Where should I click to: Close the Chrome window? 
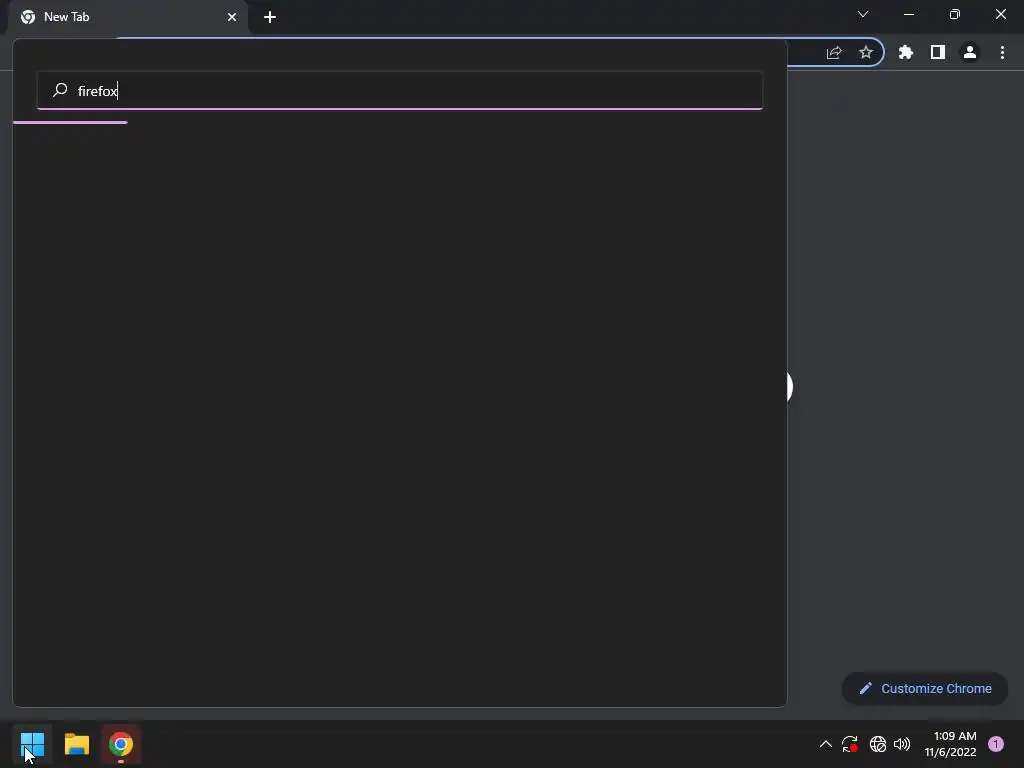click(1000, 14)
